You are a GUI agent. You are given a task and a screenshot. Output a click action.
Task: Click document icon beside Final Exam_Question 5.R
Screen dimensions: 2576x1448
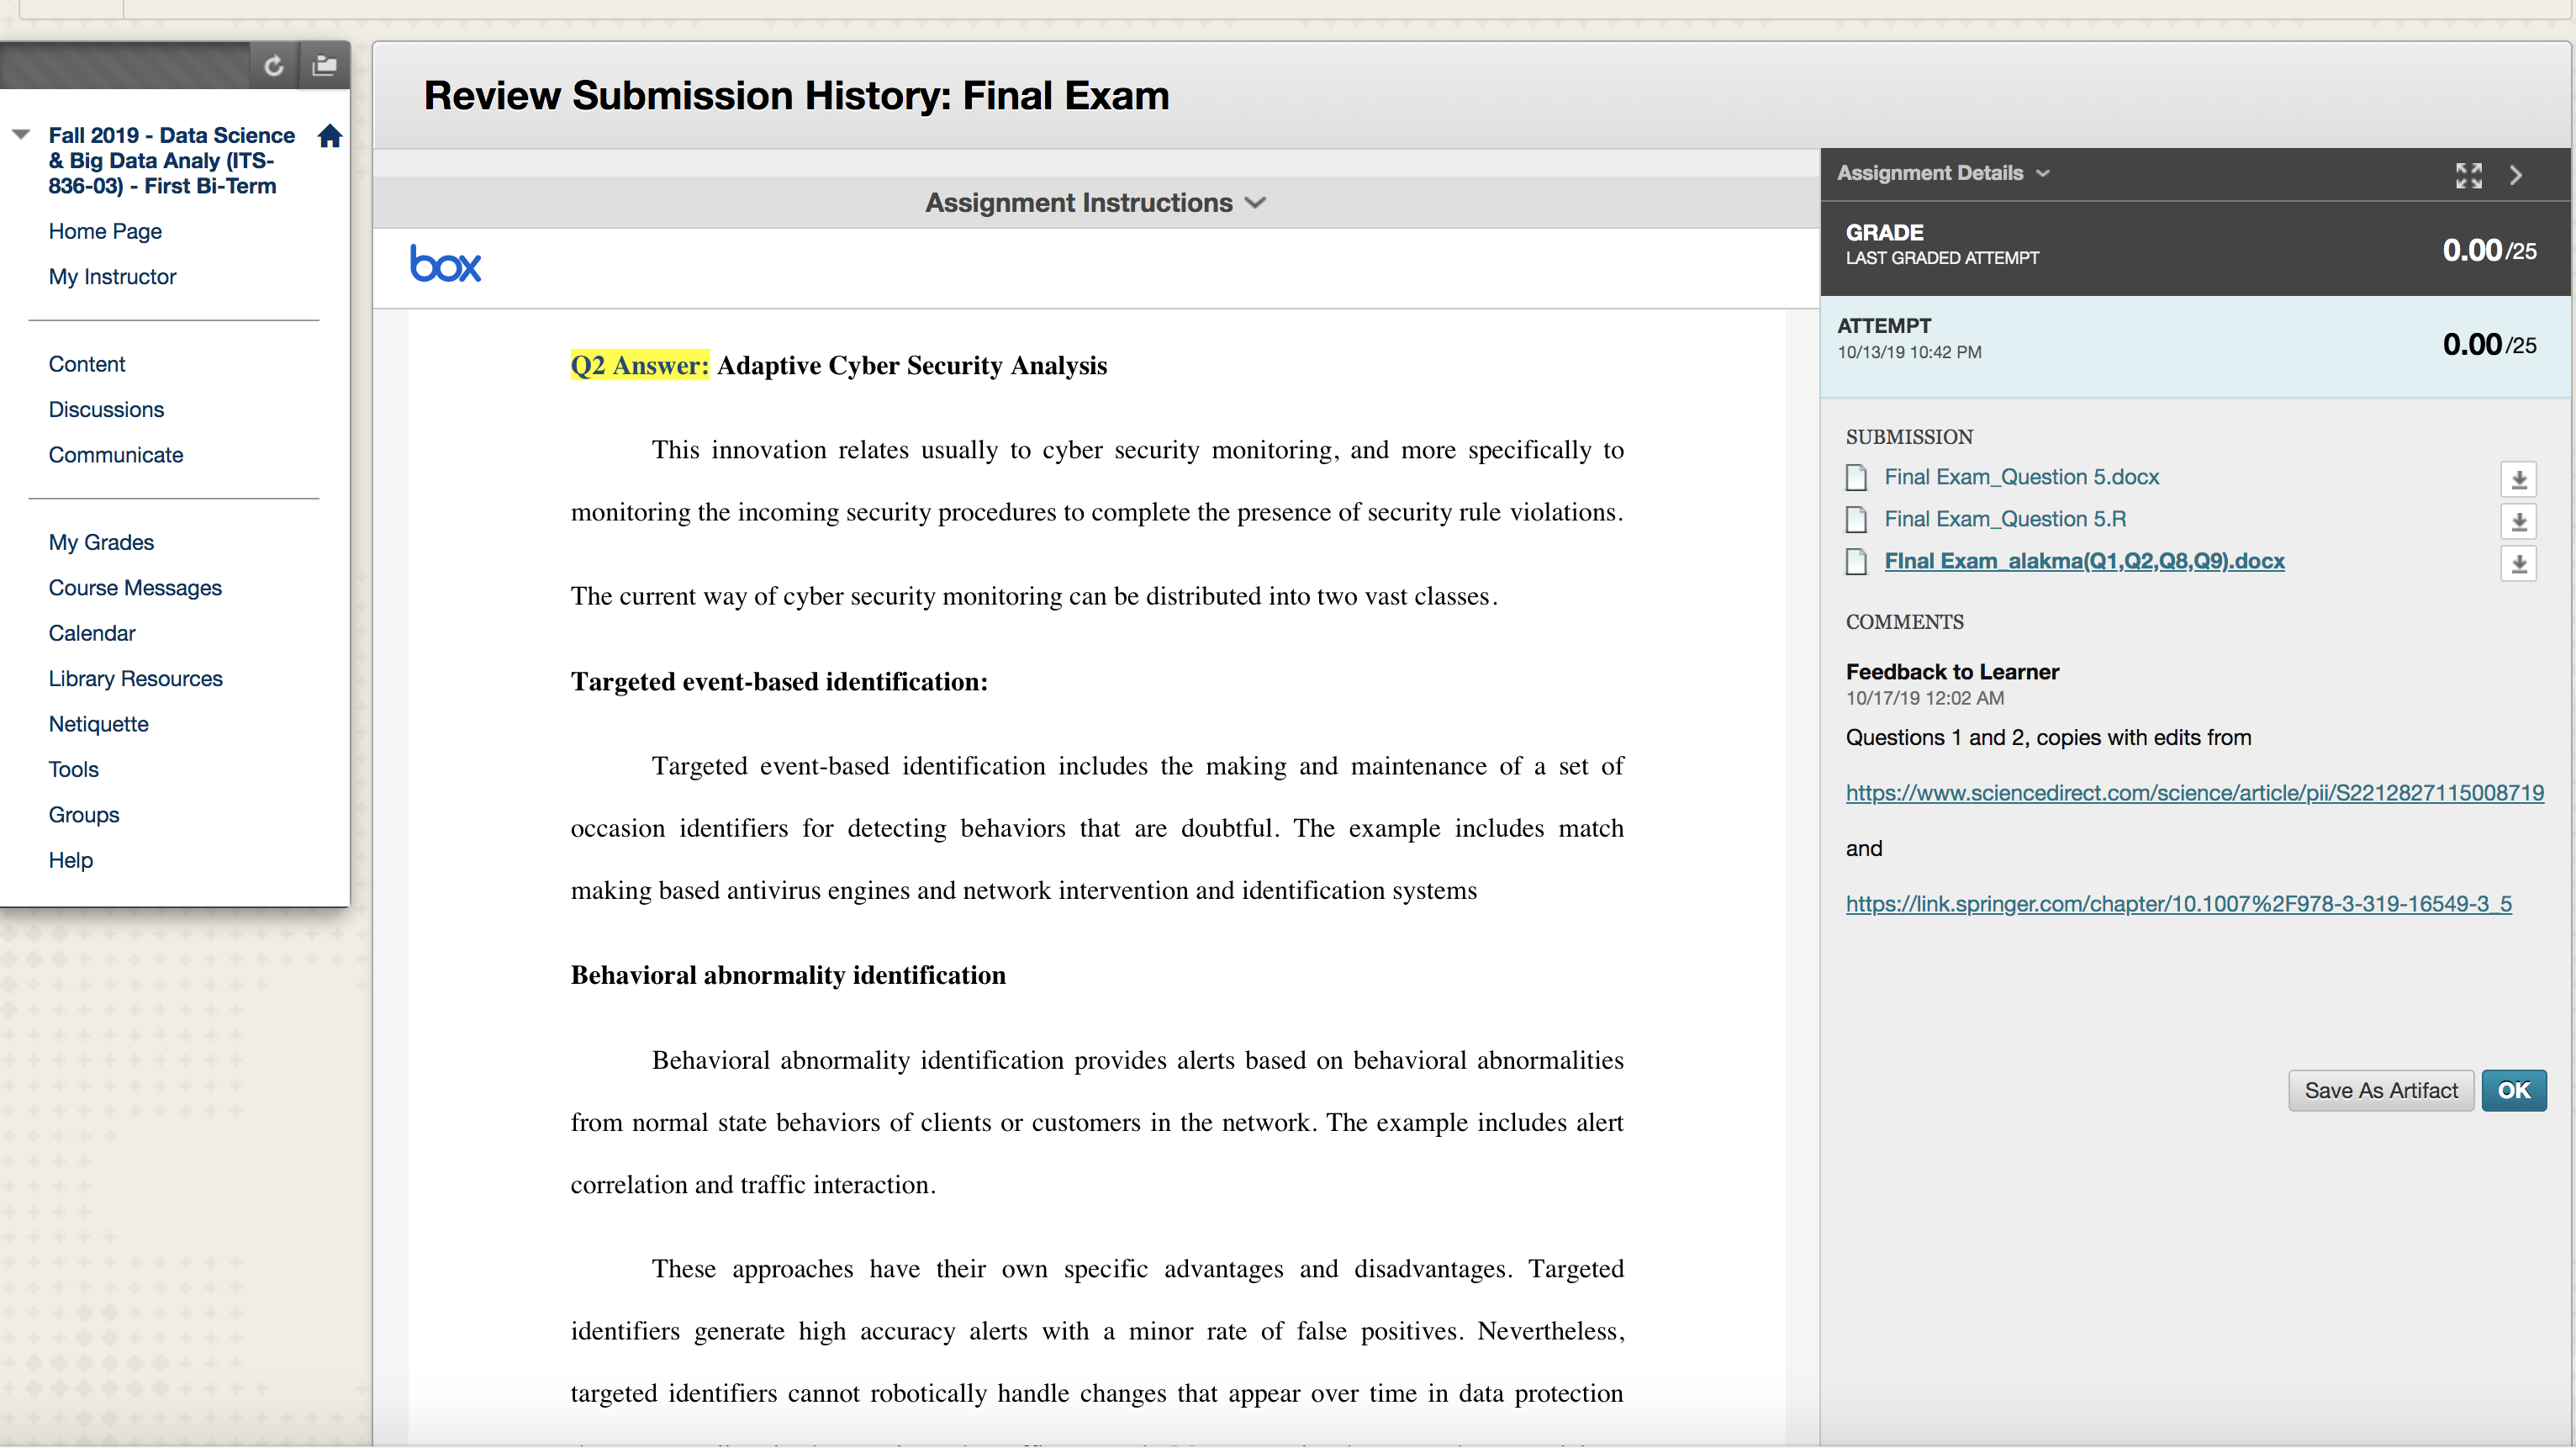(x=1856, y=520)
